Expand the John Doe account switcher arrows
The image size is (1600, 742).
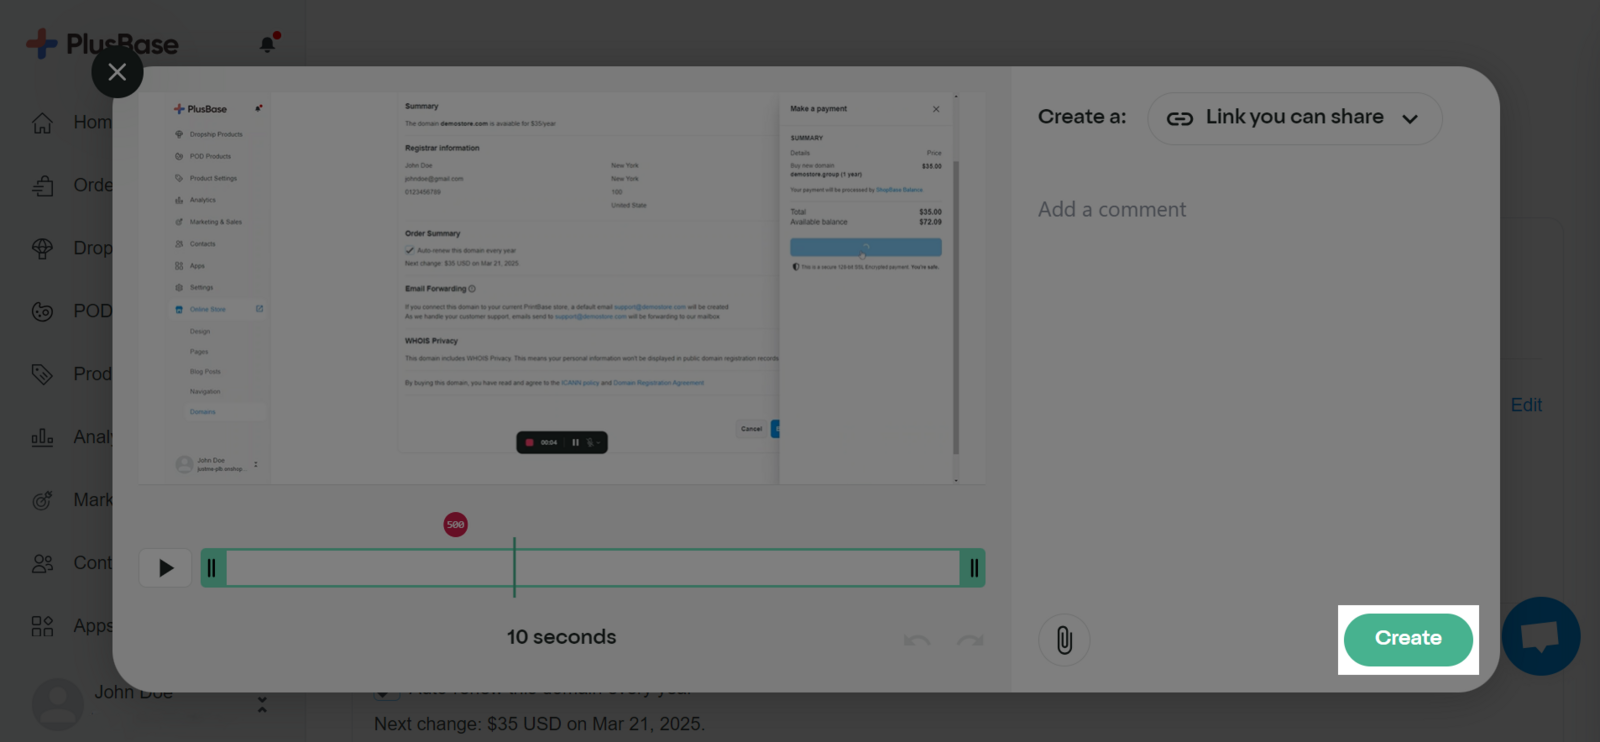[x=262, y=705]
